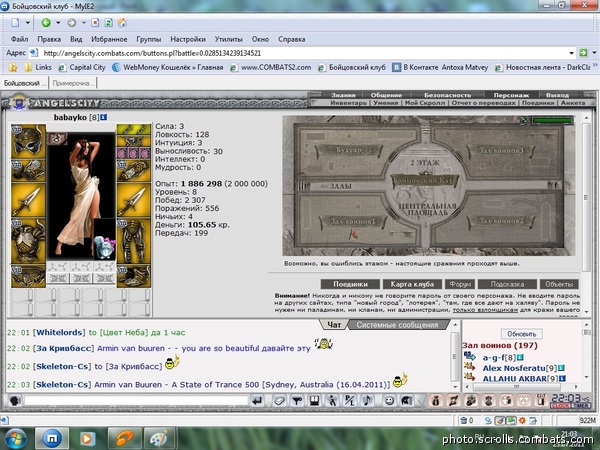600x450 pixels.
Task: Select the left-hand dagger weapon slot
Action: (x=28, y=200)
